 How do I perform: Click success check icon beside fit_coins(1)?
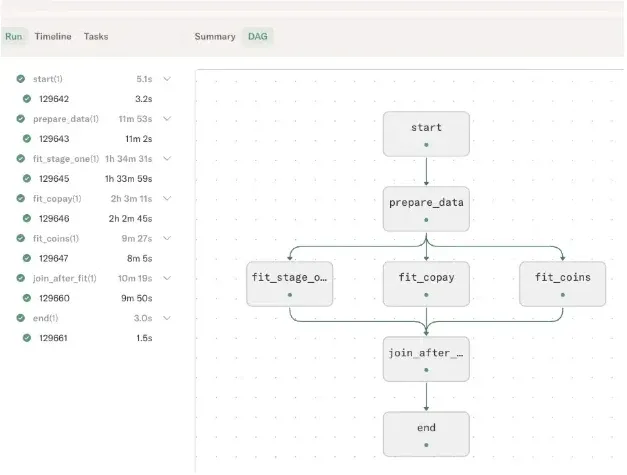tap(21, 238)
